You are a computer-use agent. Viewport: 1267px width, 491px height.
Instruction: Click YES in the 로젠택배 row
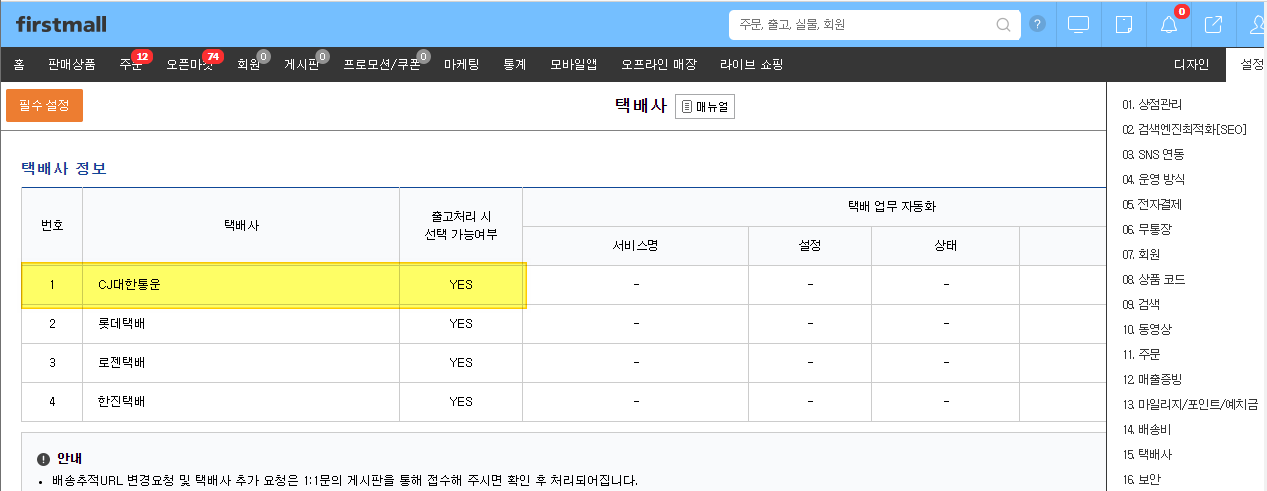461,363
